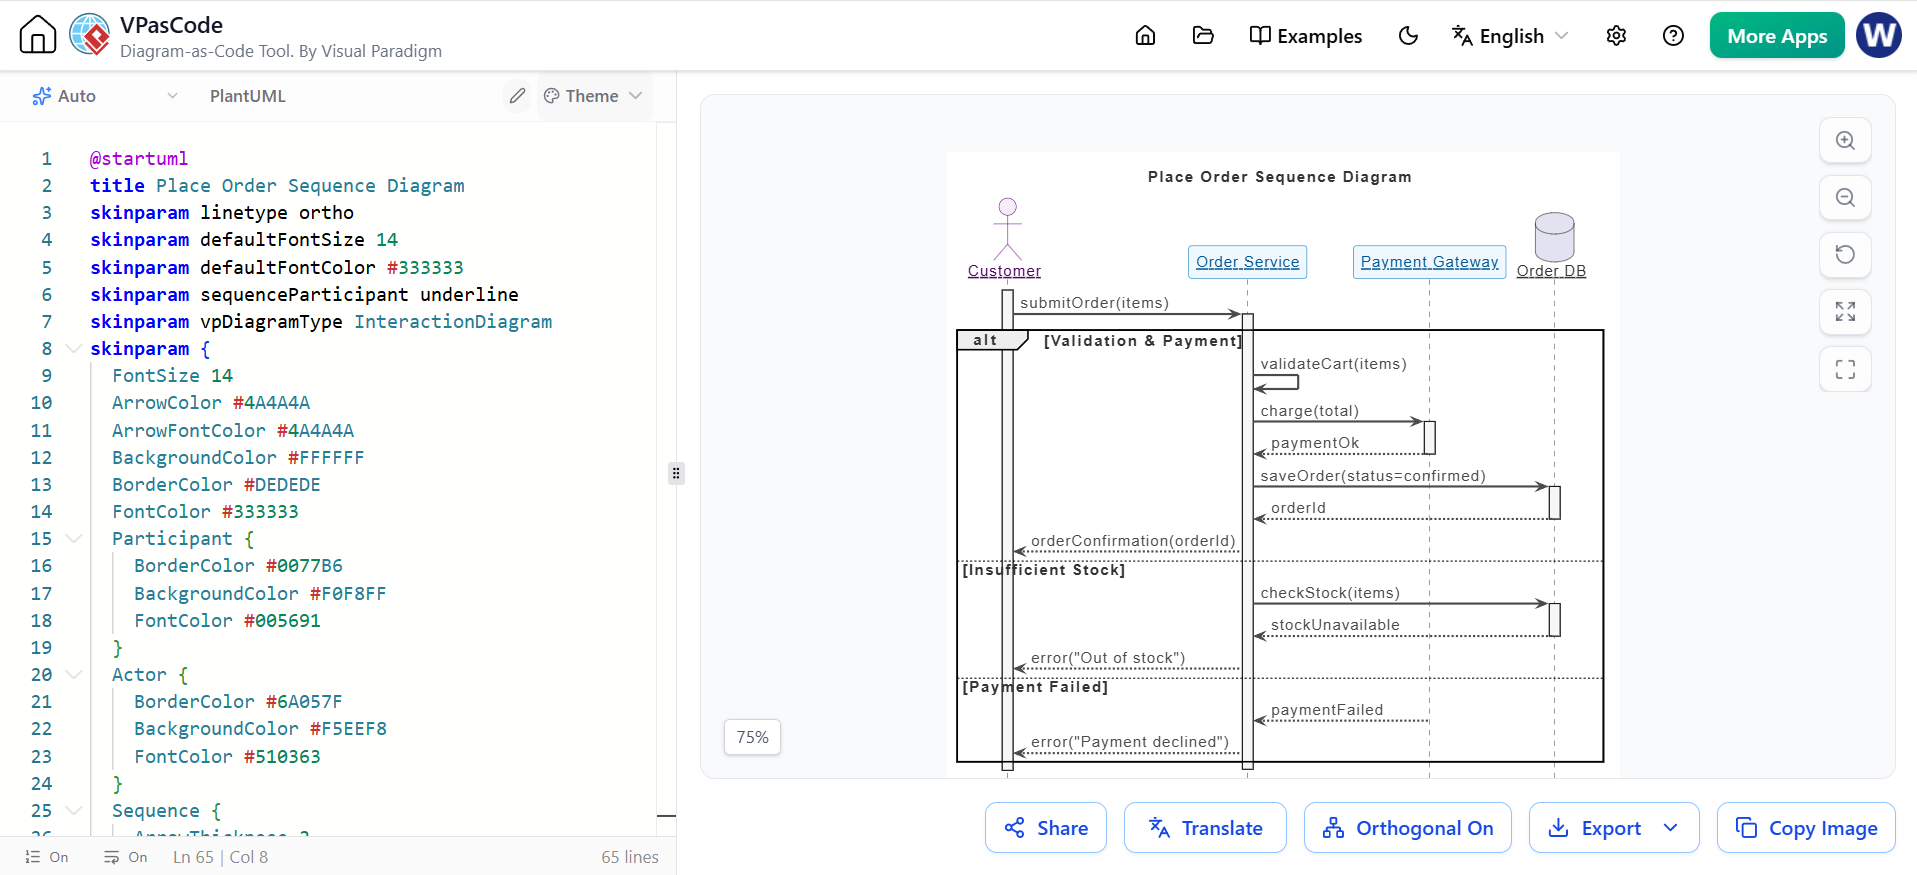Screen dimensions: 1917x875
Task: Click the [Insufficient Stock] section label
Action: [1043, 570]
